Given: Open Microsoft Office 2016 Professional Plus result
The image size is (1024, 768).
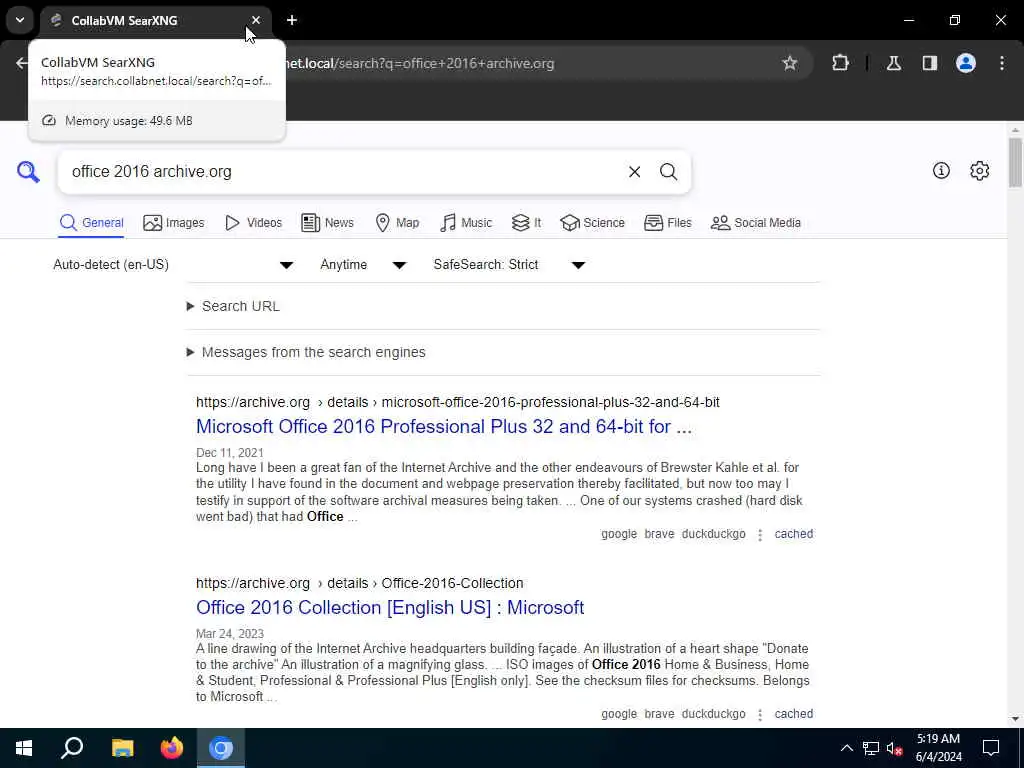Looking at the screenshot, I should 443,426.
